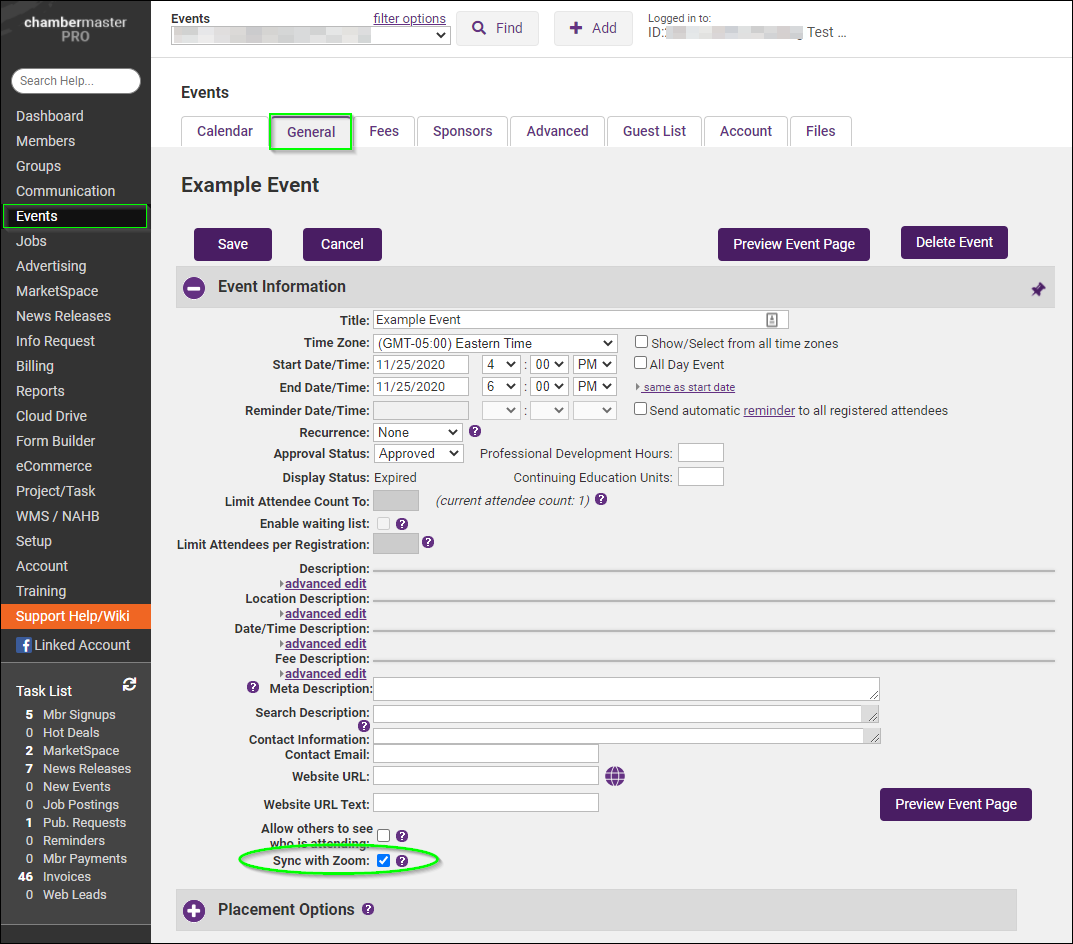
Task: Click the help icon next to Recurrence
Action: (x=475, y=432)
